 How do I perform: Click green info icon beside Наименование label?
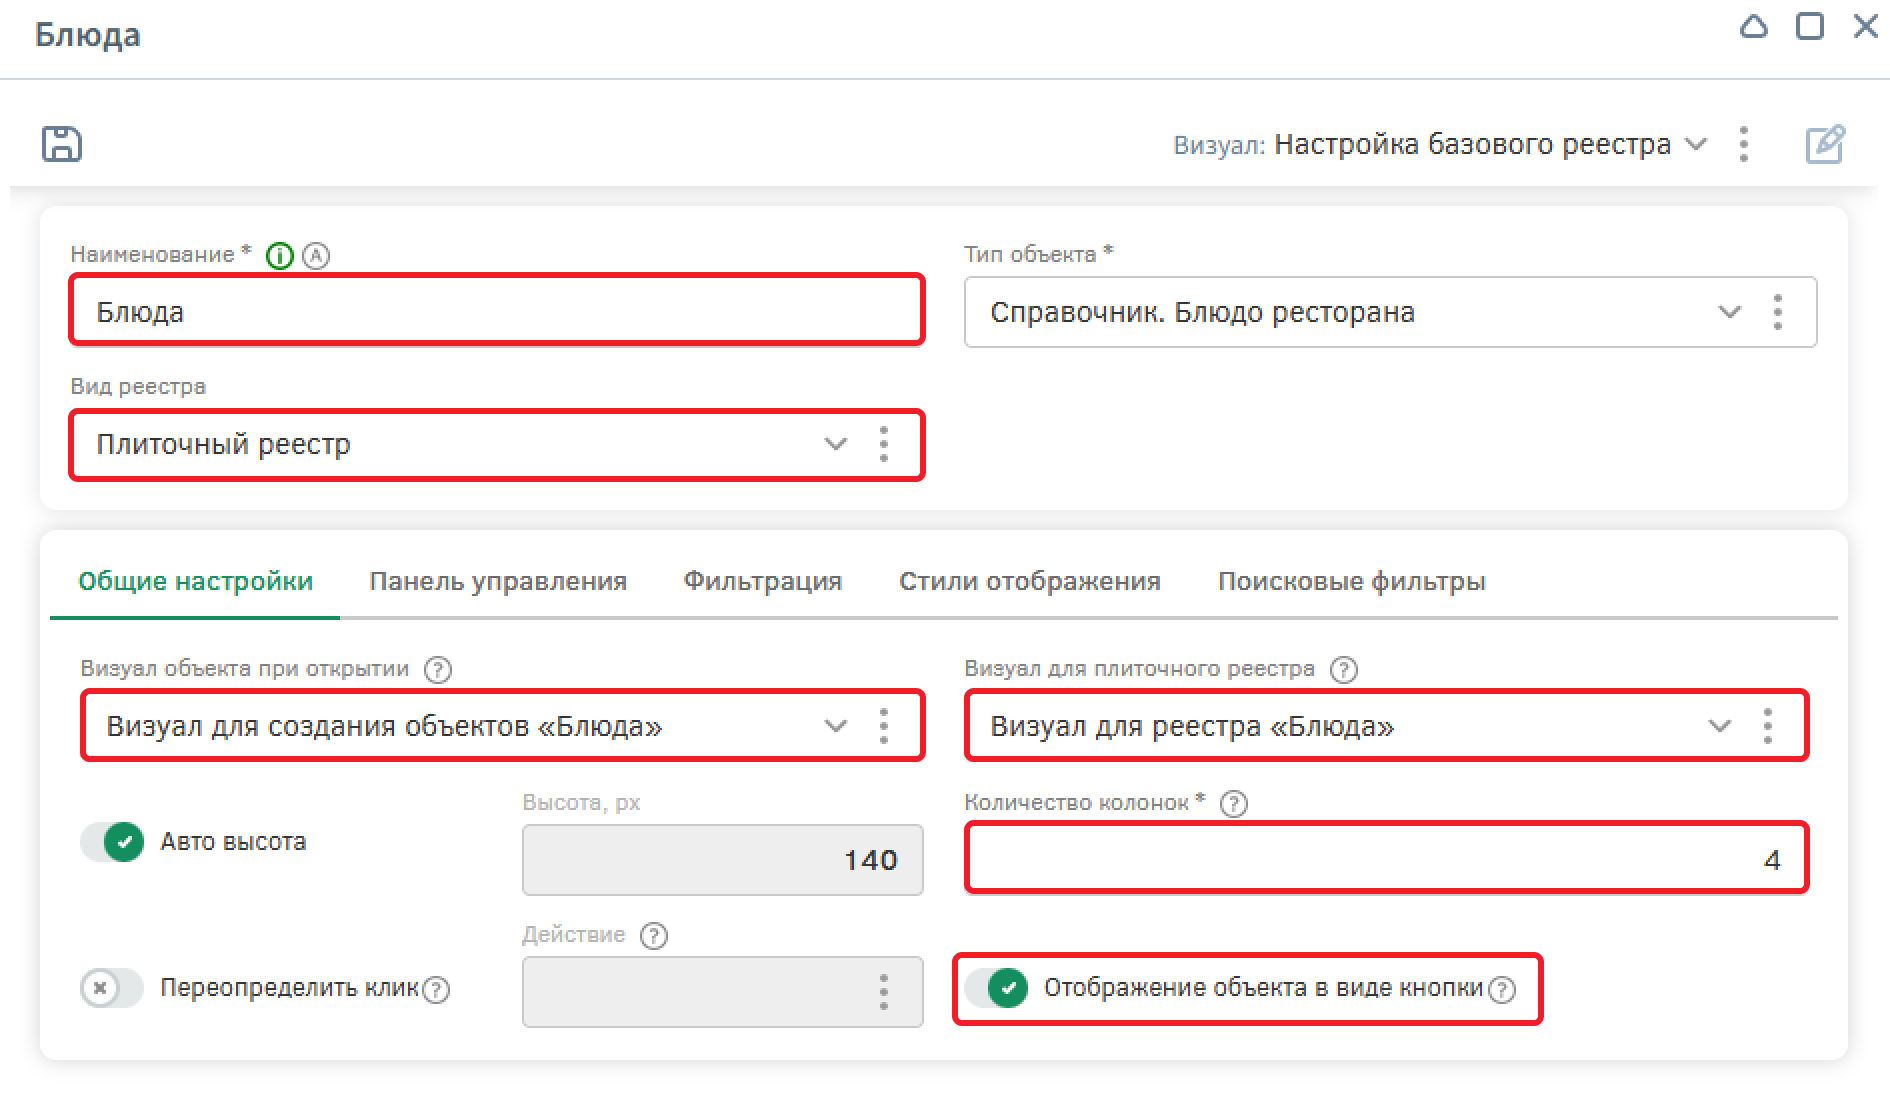point(280,256)
